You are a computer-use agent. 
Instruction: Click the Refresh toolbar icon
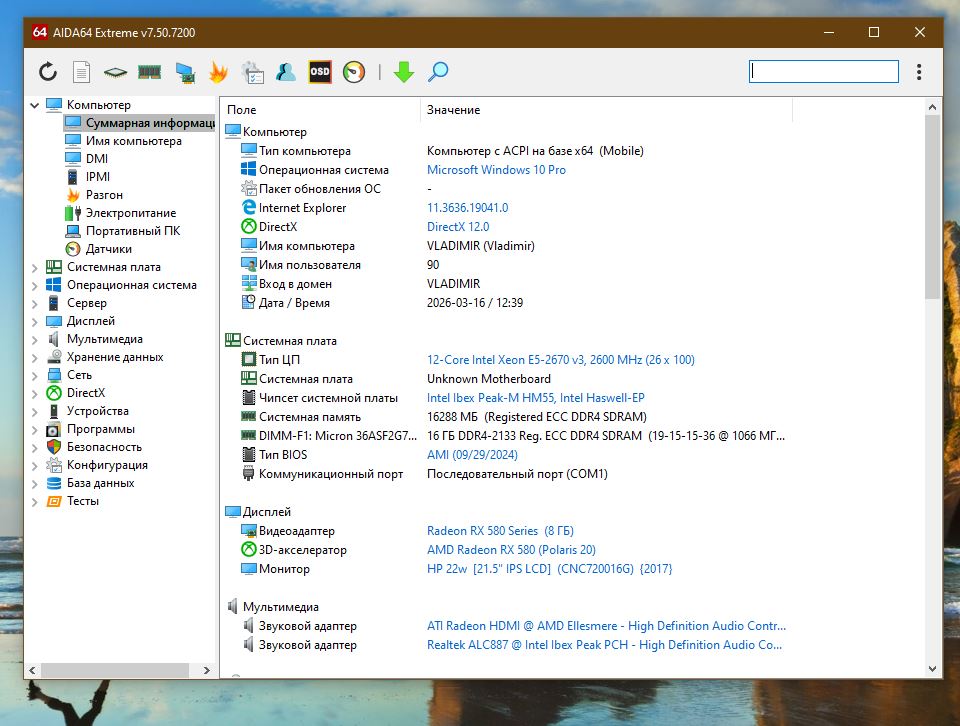(48, 72)
